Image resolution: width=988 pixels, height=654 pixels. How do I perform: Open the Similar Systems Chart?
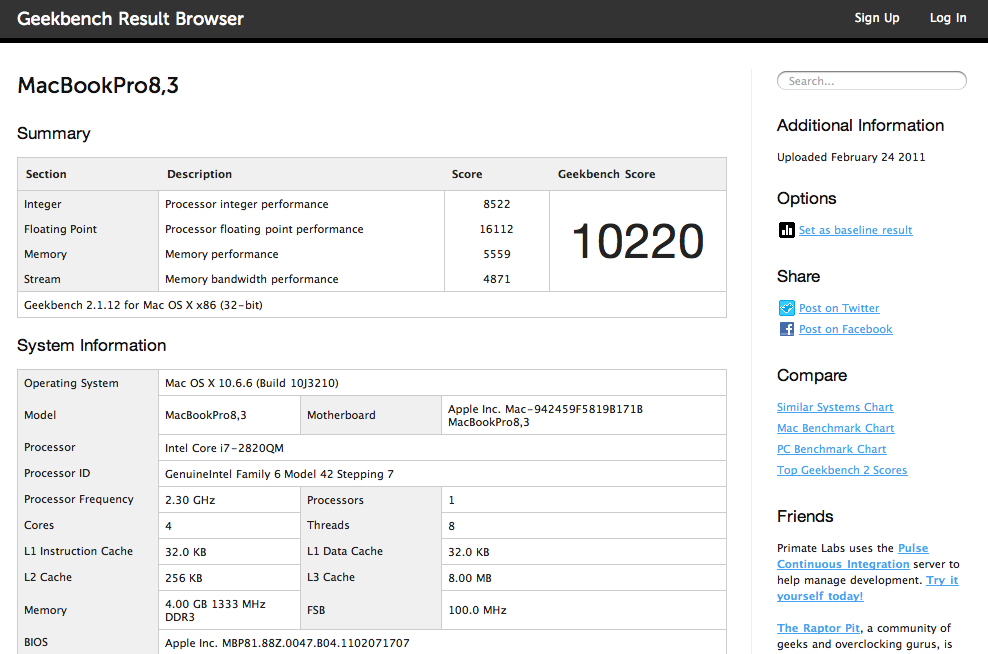[835, 407]
